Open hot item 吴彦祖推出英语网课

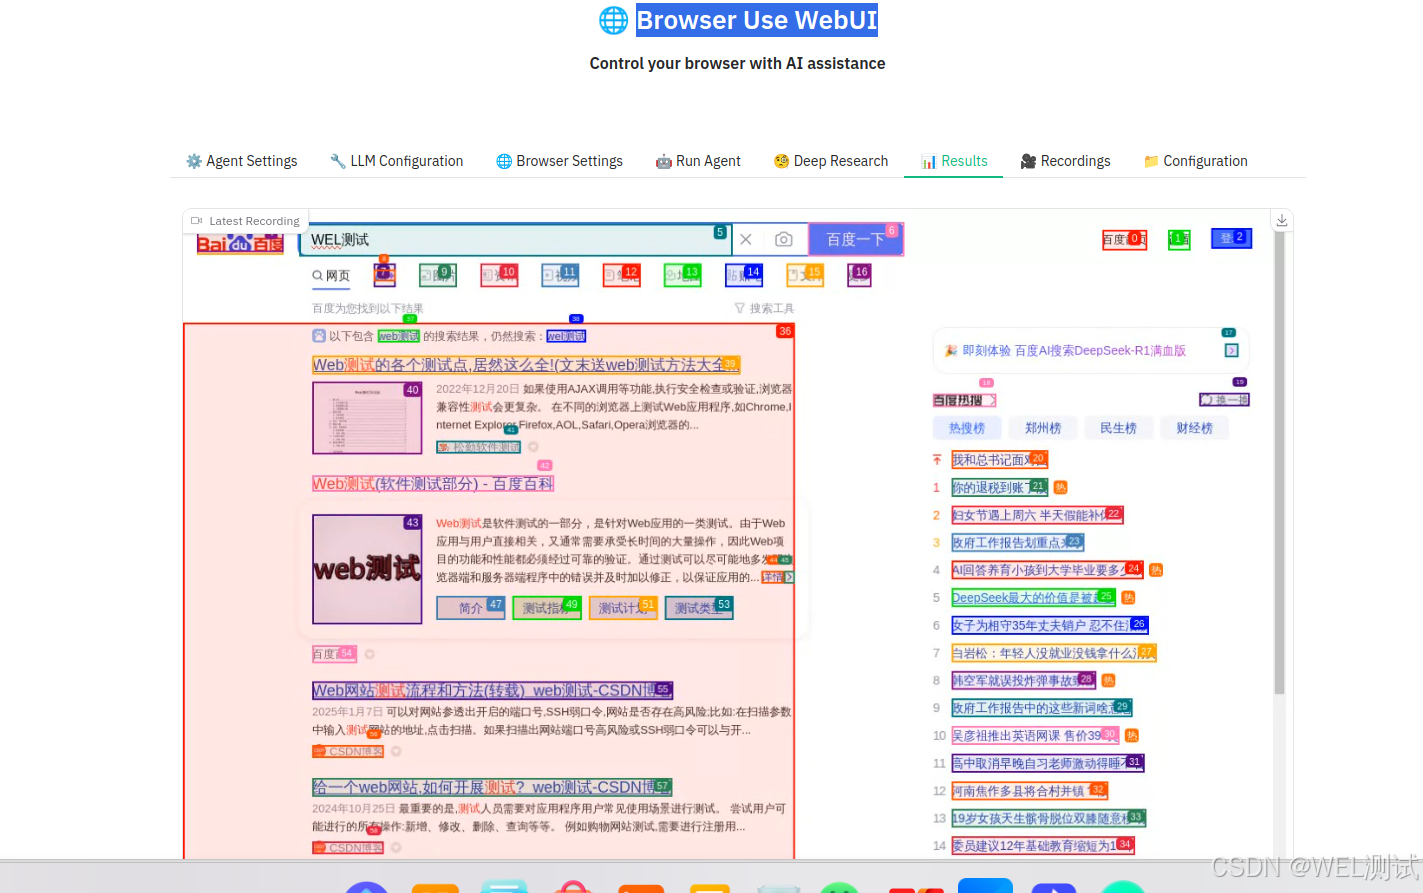[1035, 735]
